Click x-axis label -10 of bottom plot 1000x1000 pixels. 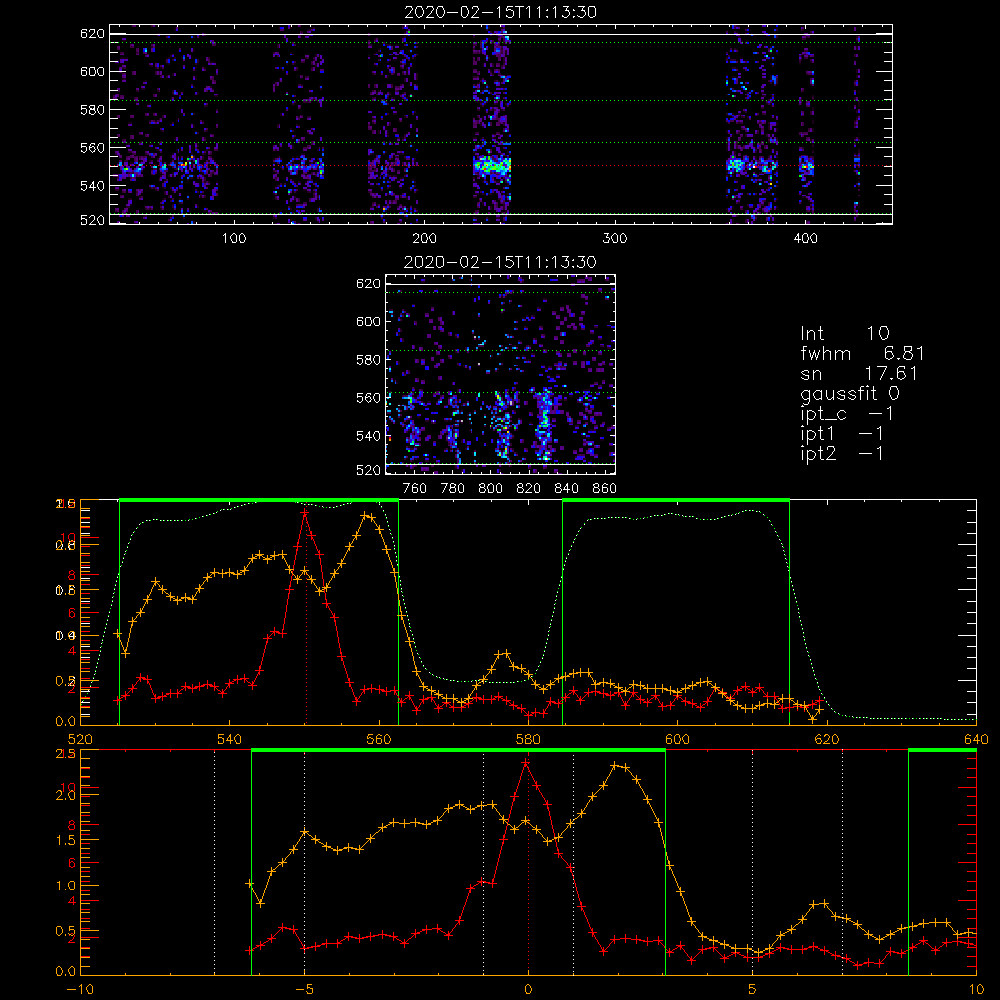(x=80, y=989)
